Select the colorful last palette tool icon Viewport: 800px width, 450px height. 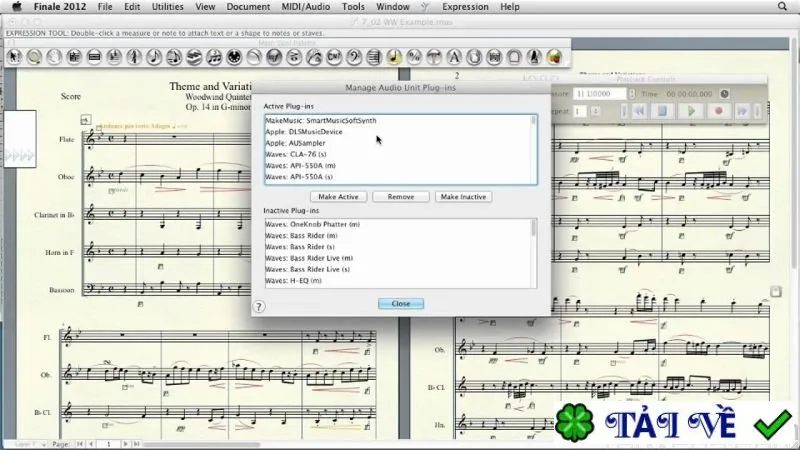pyautogui.click(x=554, y=57)
